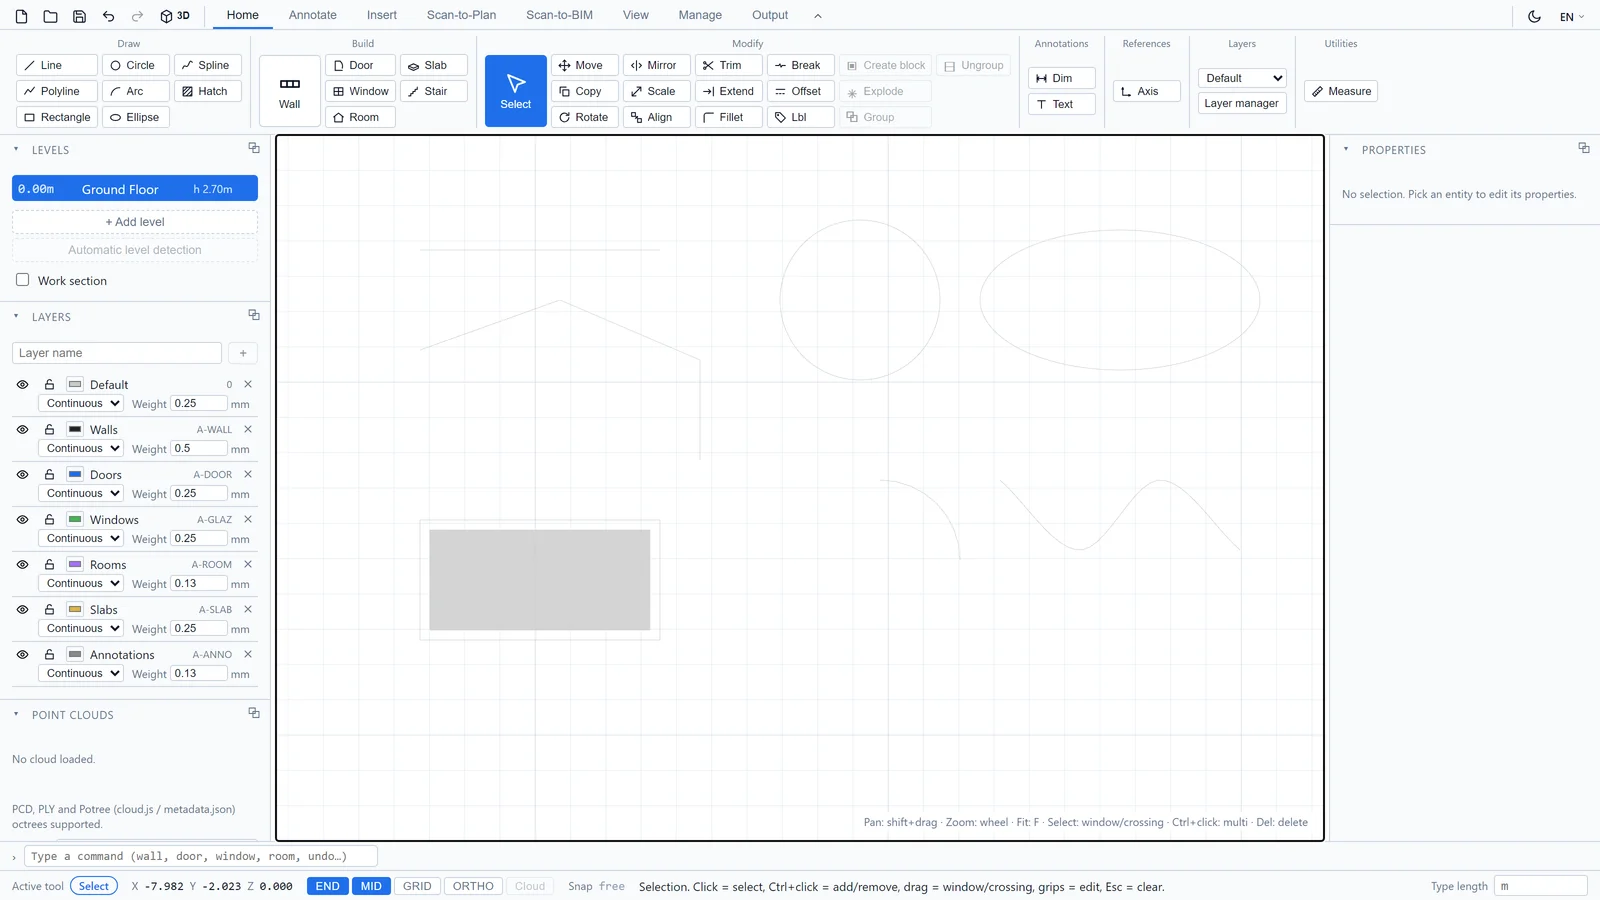The height and width of the screenshot is (900, 1600).
Task: Collapse the POINT CLOUDS panel
Action: [16, 714]
